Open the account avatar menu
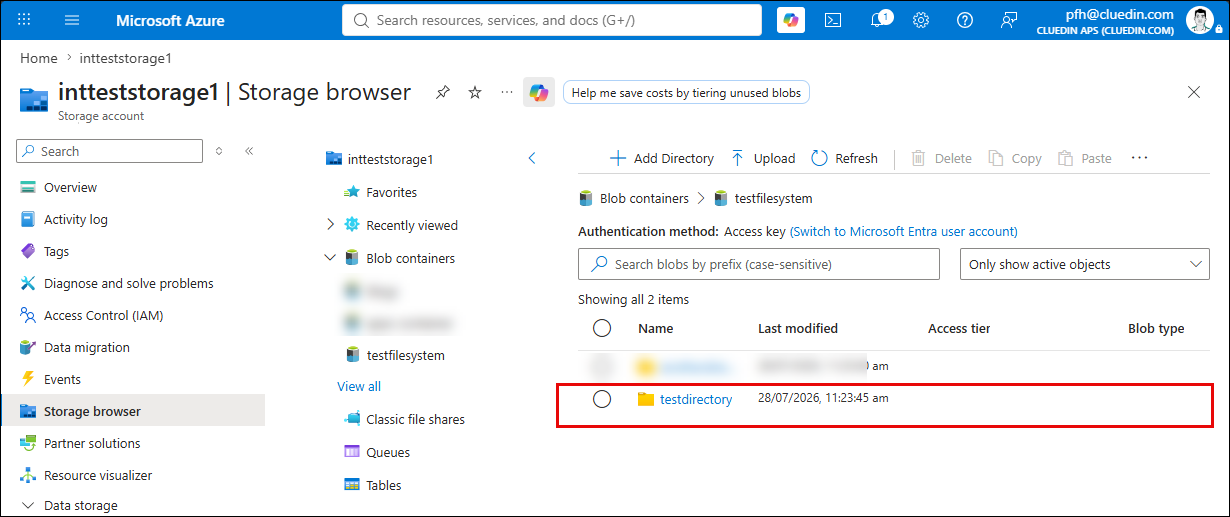This screenshot has height=517, width=1230. pos(1200,20)
